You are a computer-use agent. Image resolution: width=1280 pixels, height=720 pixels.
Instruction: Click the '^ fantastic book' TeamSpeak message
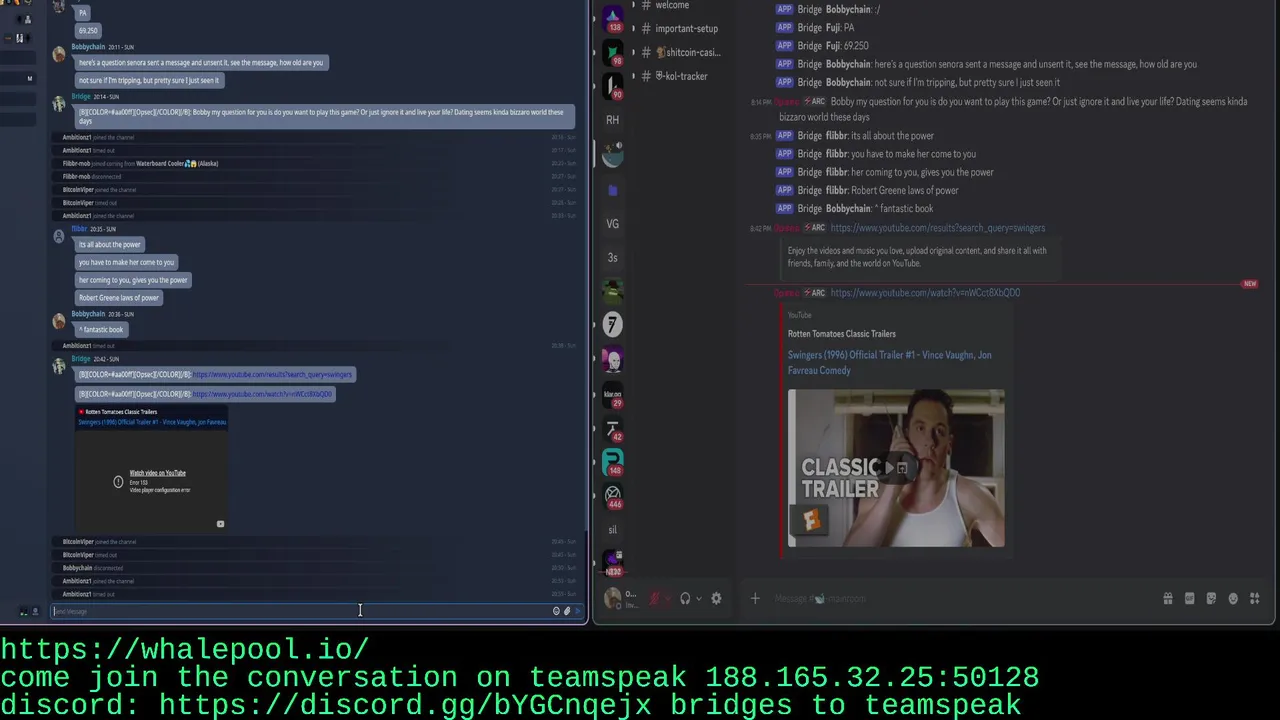click(101, 330)
